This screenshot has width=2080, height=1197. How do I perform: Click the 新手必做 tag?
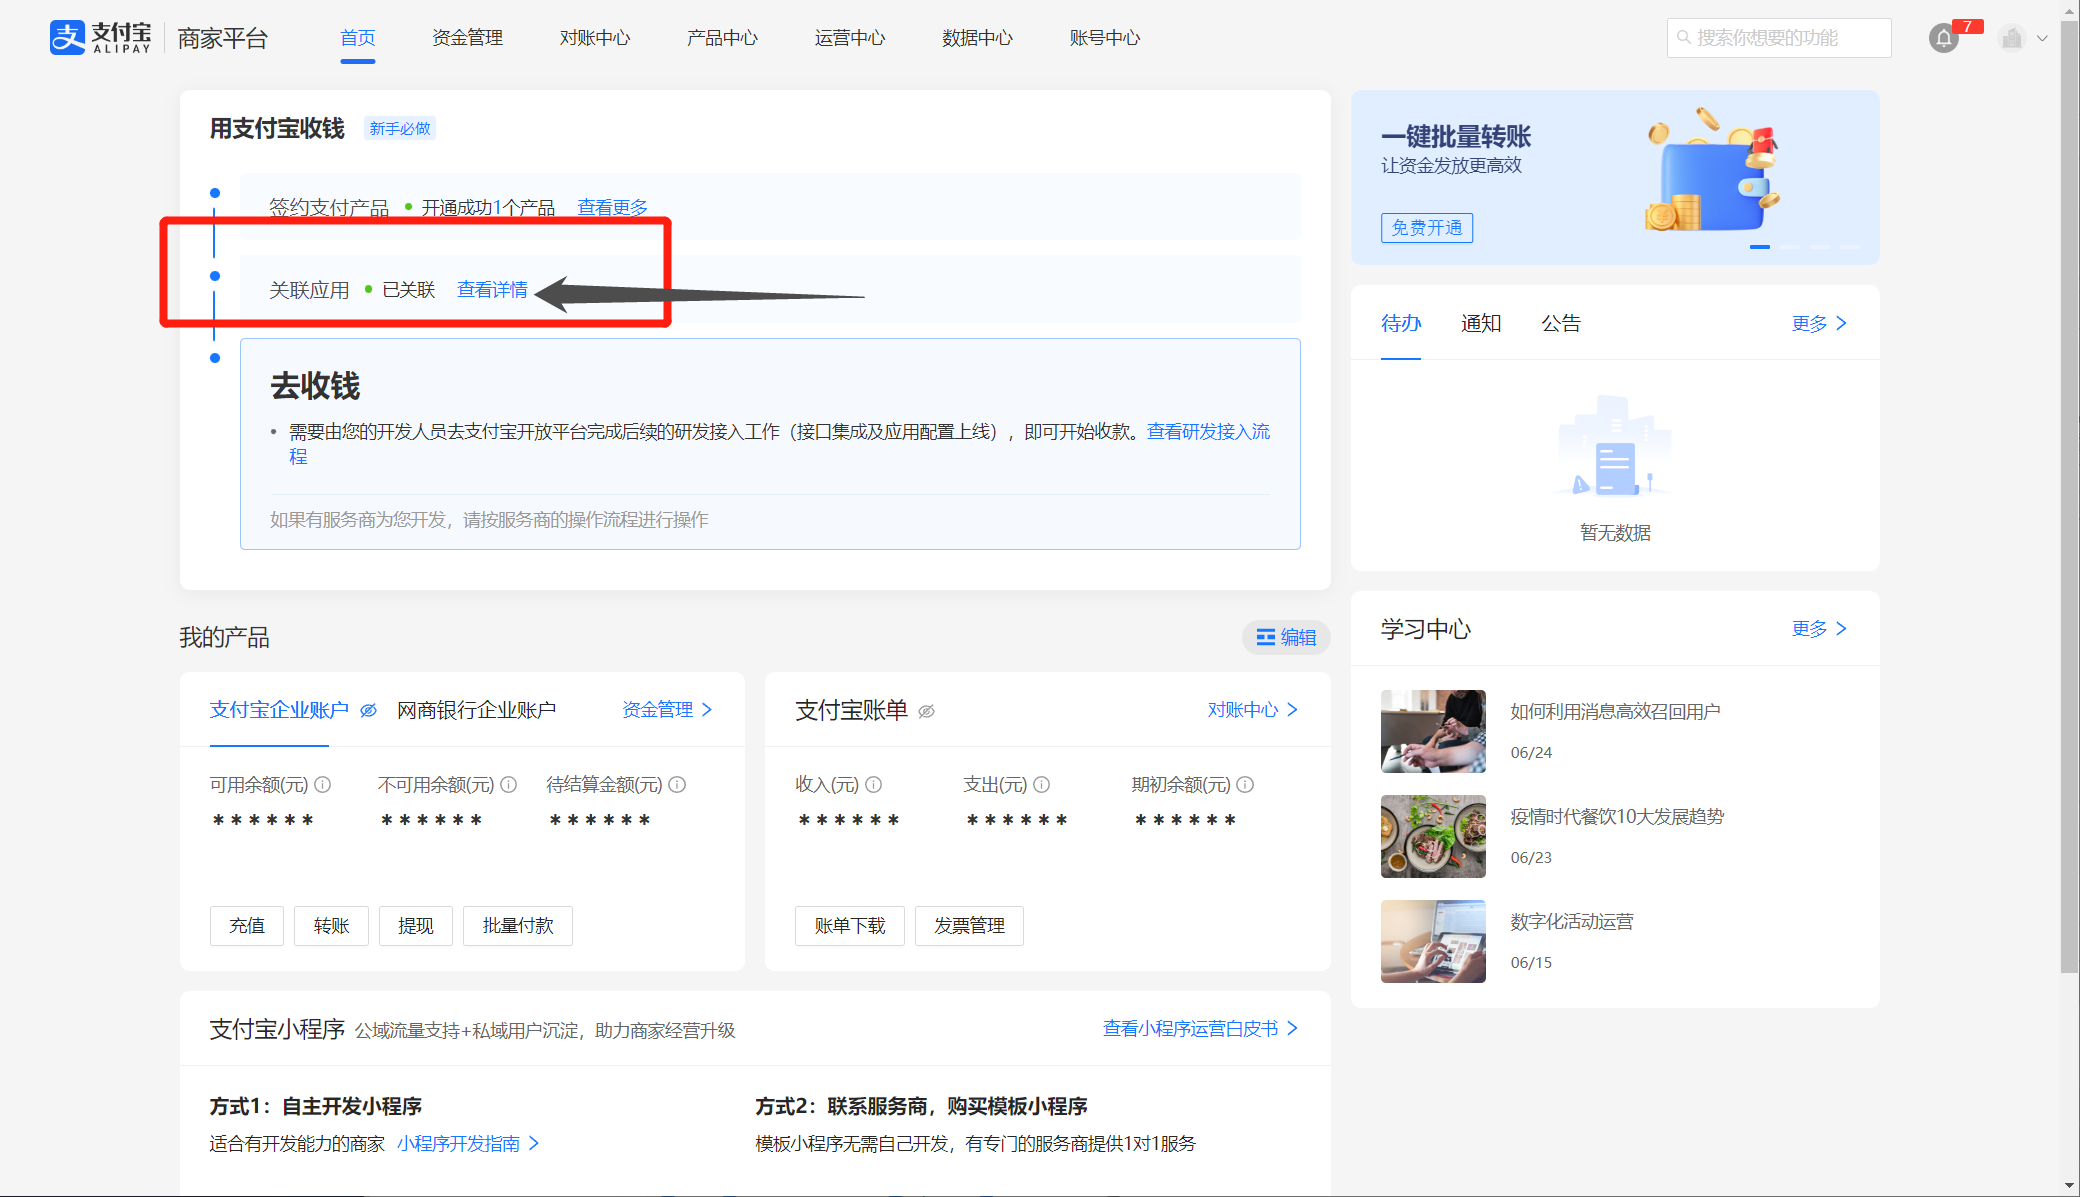click(400, 129)
